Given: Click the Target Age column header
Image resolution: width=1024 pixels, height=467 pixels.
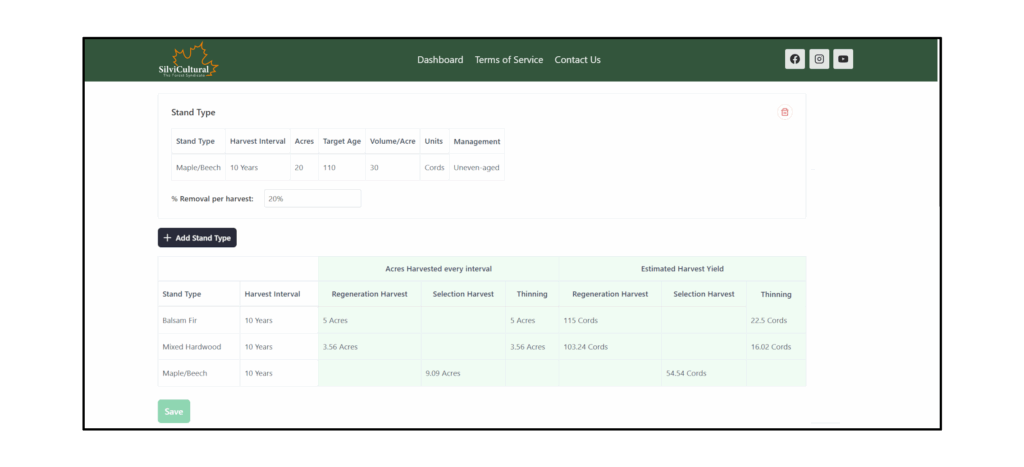Looking at the screenshot, I should click(341, 142).
